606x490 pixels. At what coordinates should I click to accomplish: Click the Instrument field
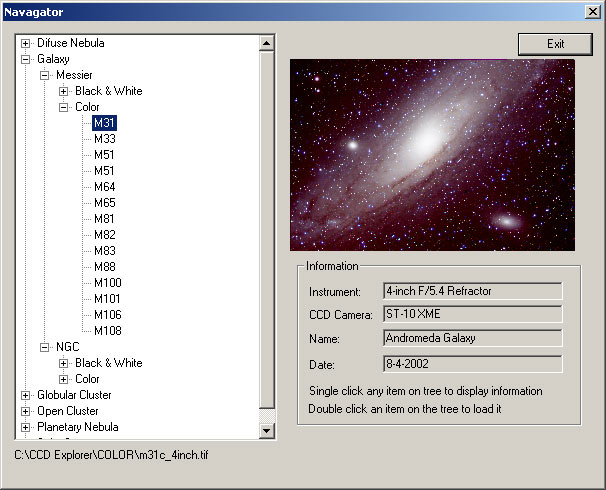point(472,291)
